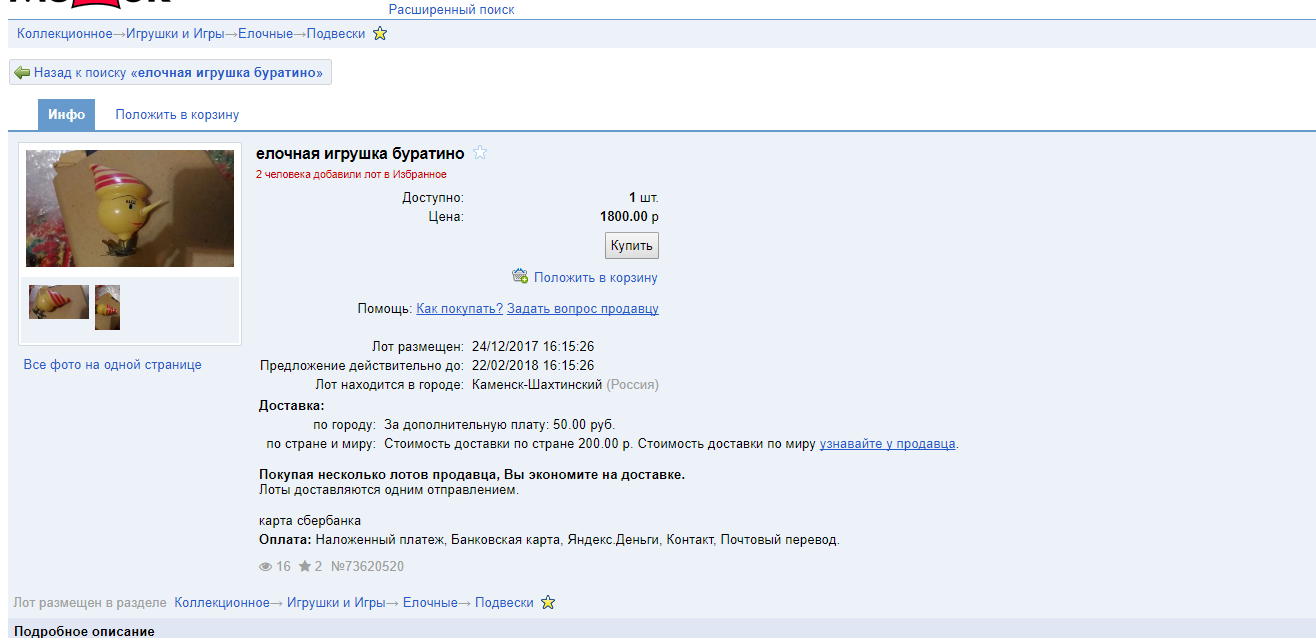Image resolution: width=1316 pixels, height=638 pixels.
Task: Click the green back arrow icon
Action: [x=22, y=73]
